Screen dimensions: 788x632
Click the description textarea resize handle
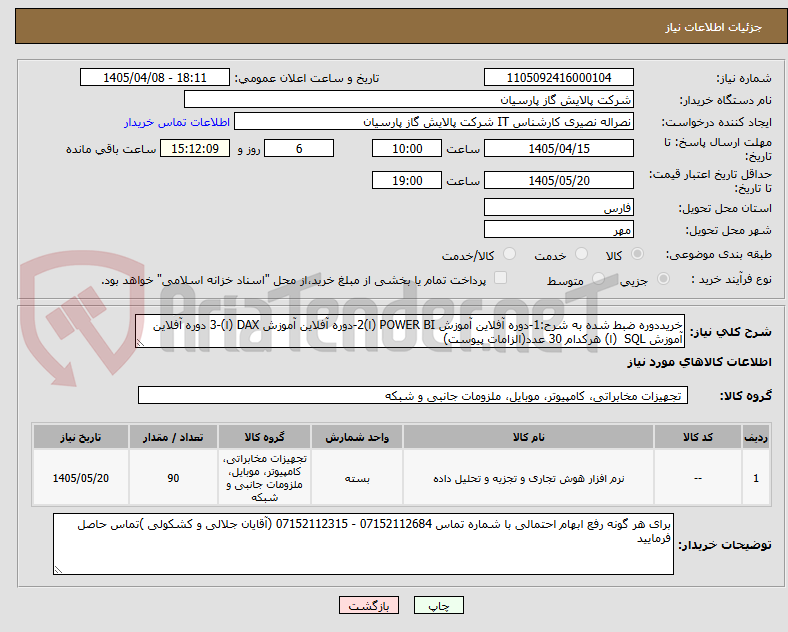tap(140, 343)
